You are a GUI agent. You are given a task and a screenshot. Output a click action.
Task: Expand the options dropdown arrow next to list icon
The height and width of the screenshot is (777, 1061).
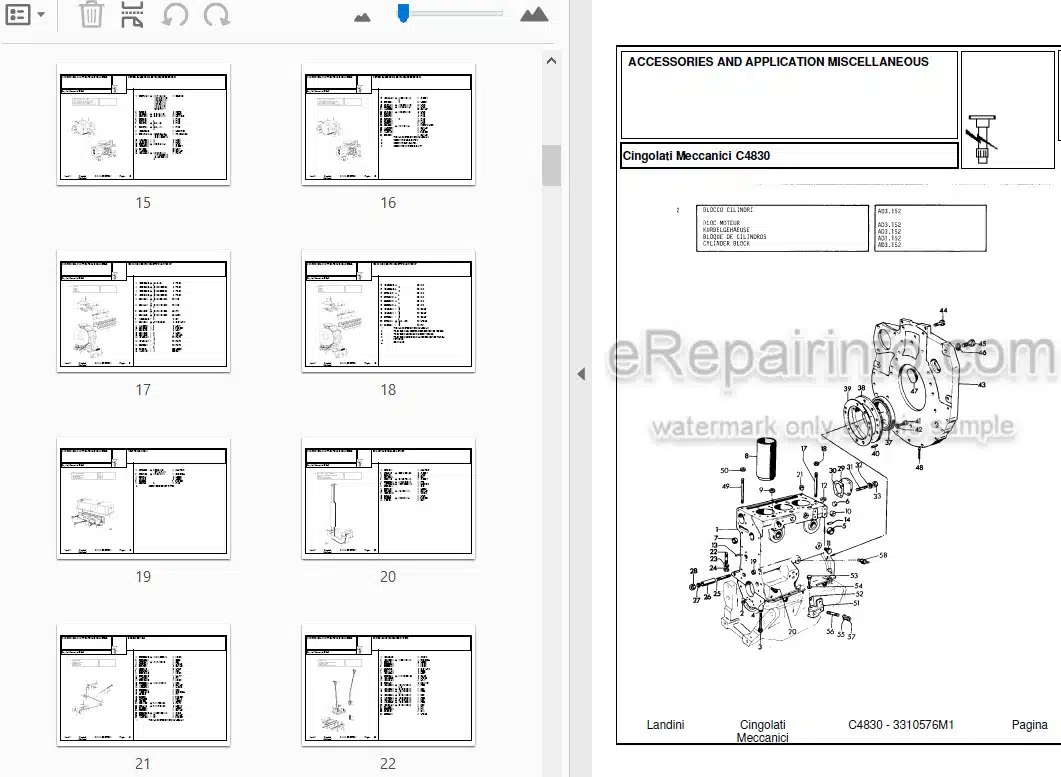[41, 15]
